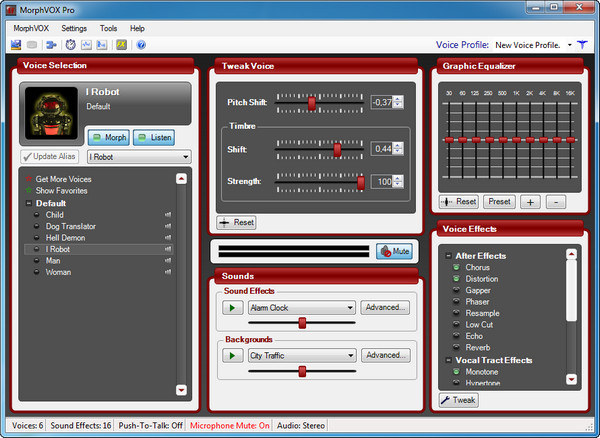This screenshot has width=600, height=438.
Task: Open the Settings menu
Action: click(x=74, y=28)
